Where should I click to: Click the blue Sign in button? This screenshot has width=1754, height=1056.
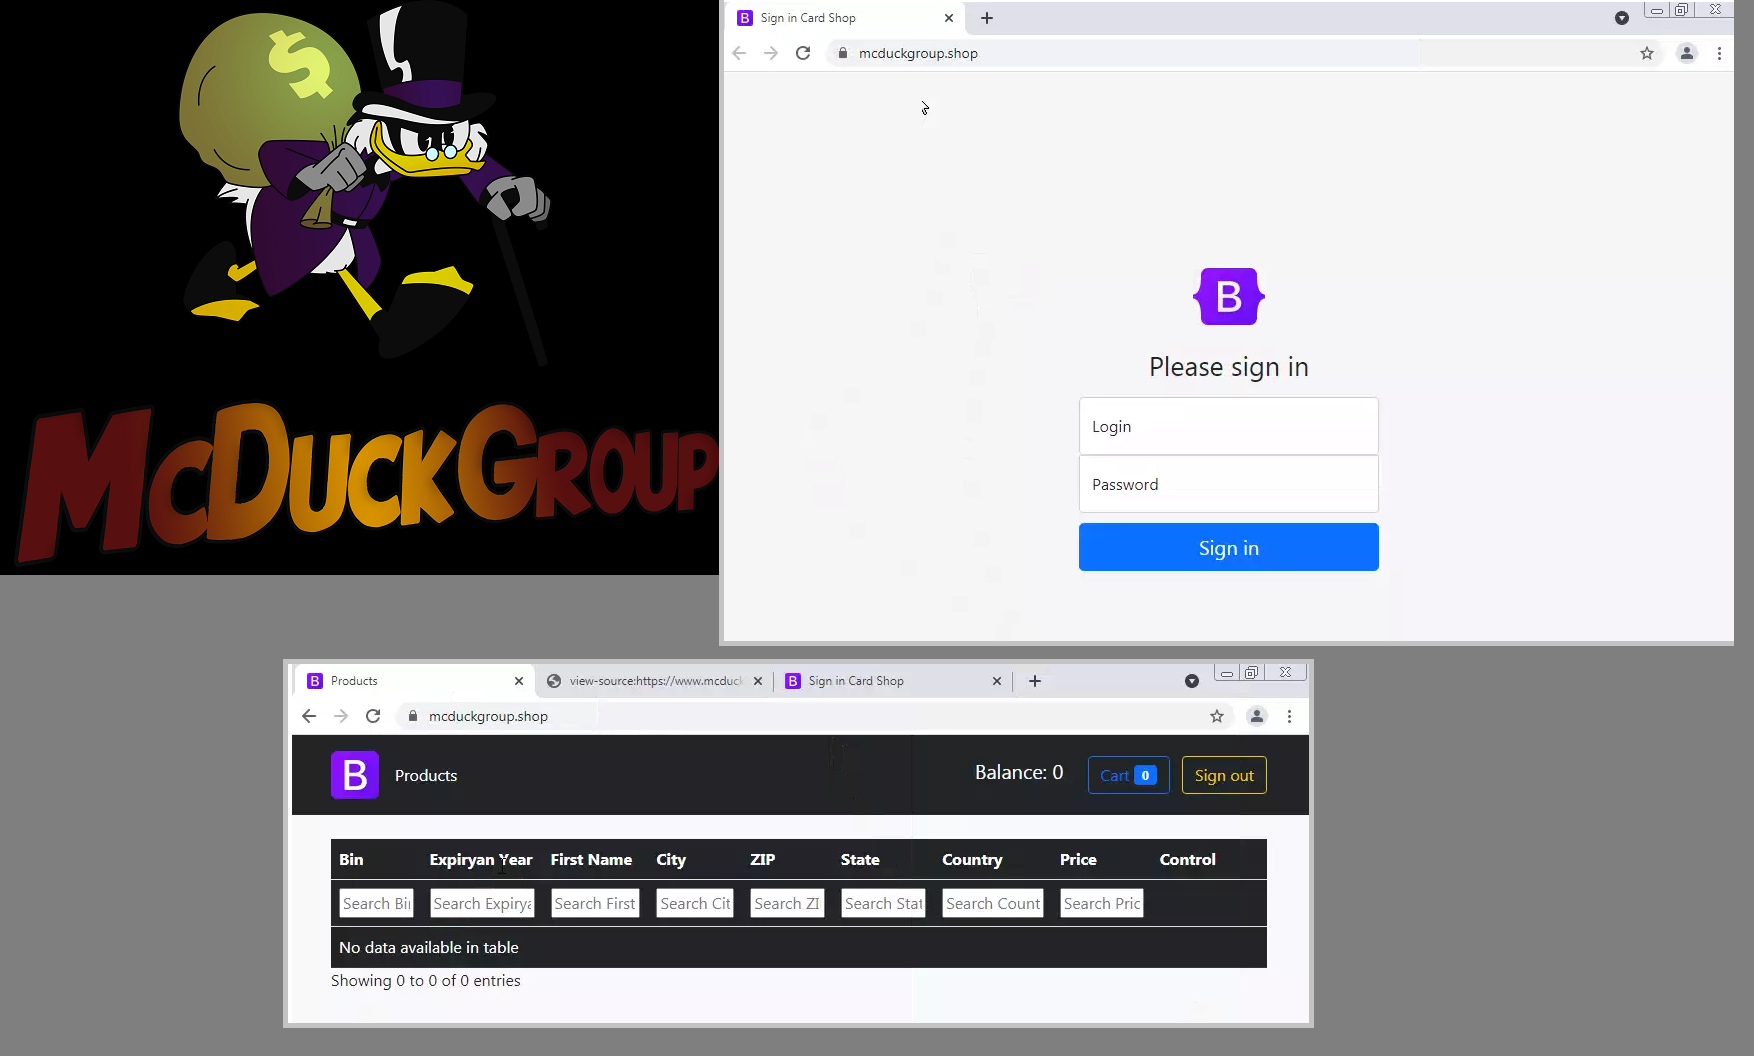[1229, 547]
